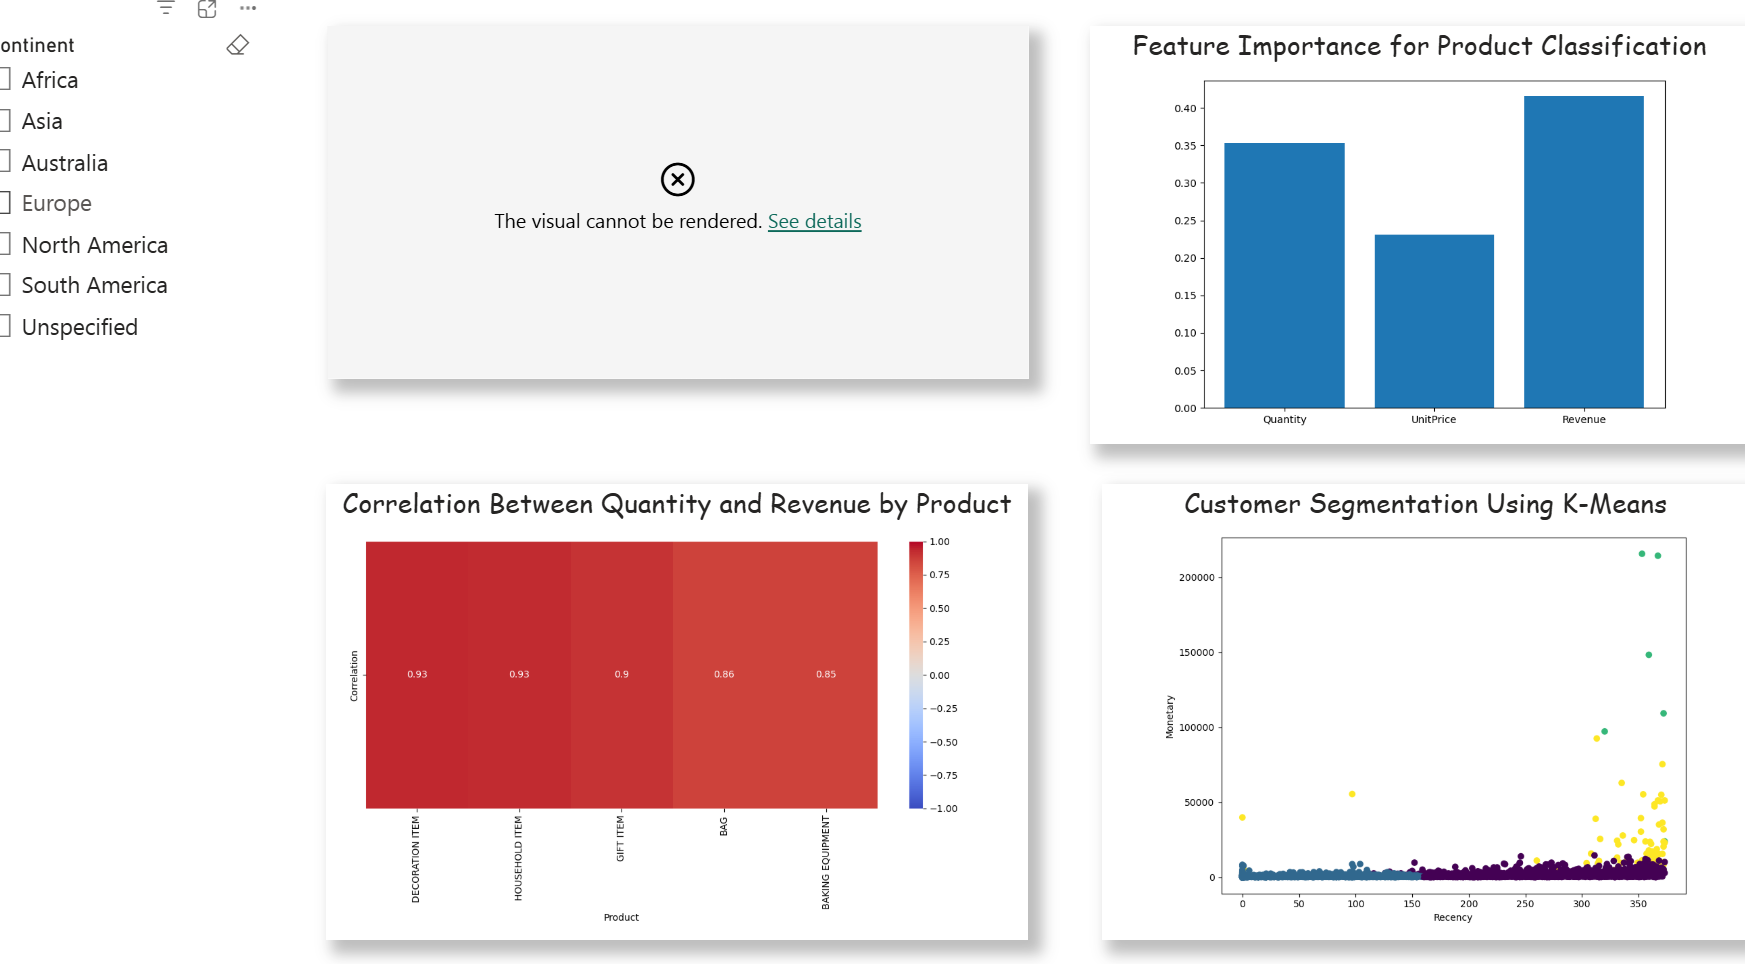The image size is (1745, 964).
Task: Click 'The visual cannot be rendered' message
Action: (x=628, y=221)
